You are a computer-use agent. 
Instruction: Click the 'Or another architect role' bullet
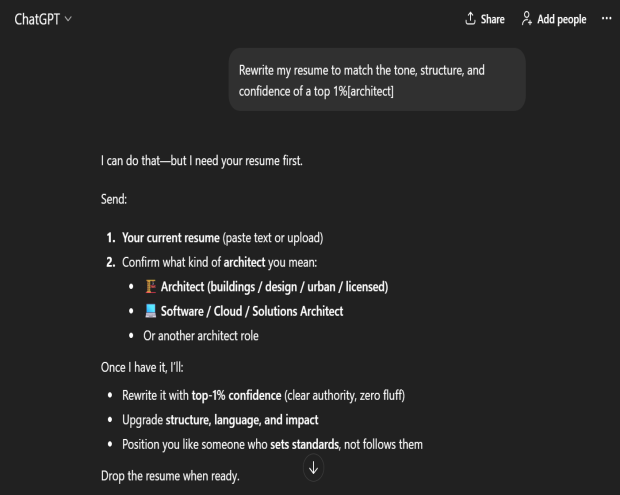coord(201,336)
